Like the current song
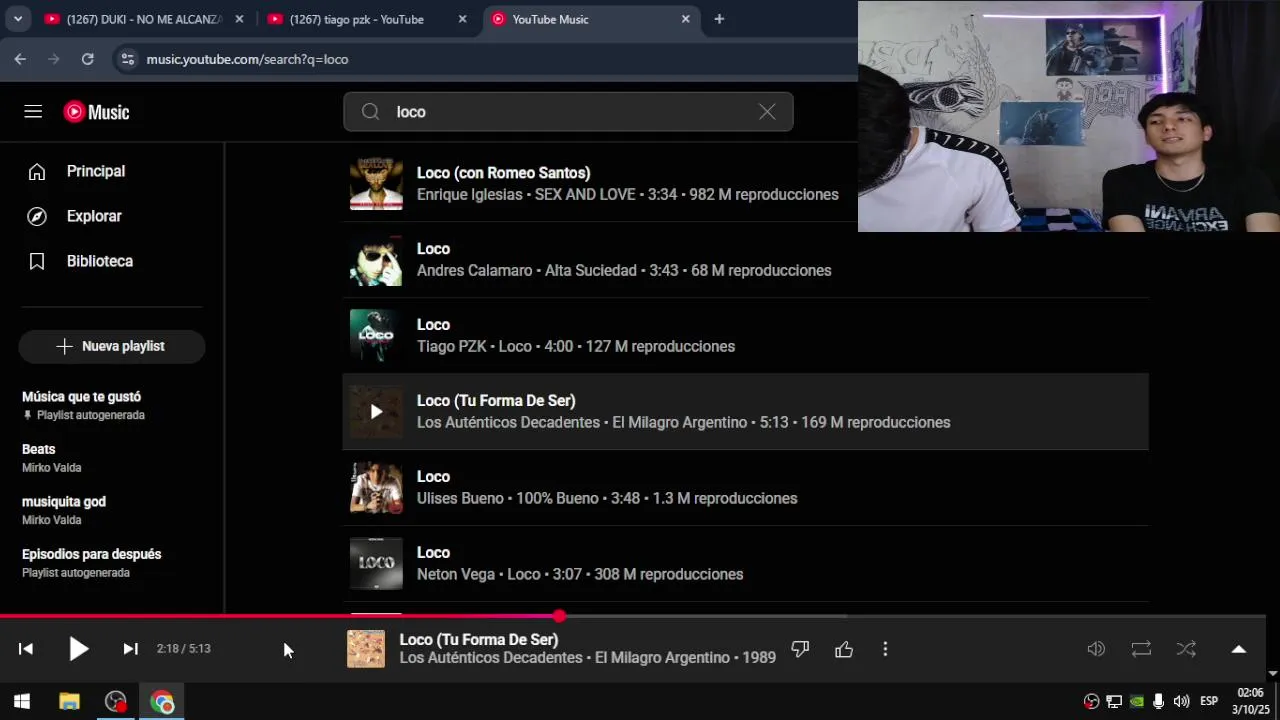Viewport: 1280px width, 720px height. point(844,649)
